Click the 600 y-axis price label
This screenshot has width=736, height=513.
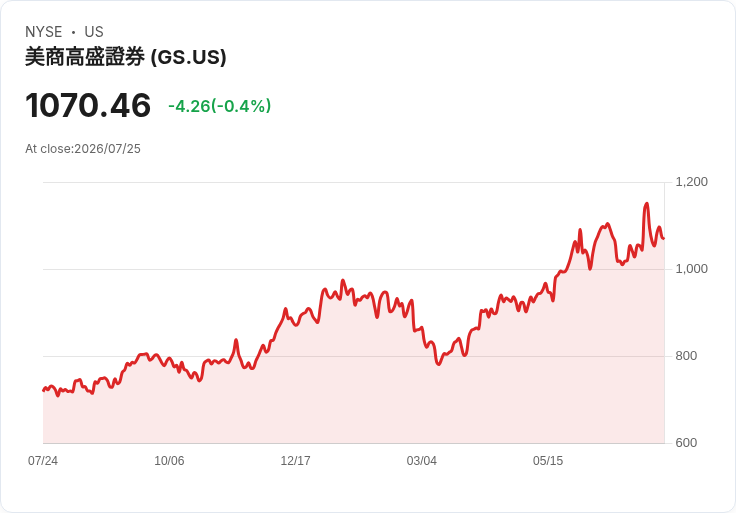coord(686,443)
